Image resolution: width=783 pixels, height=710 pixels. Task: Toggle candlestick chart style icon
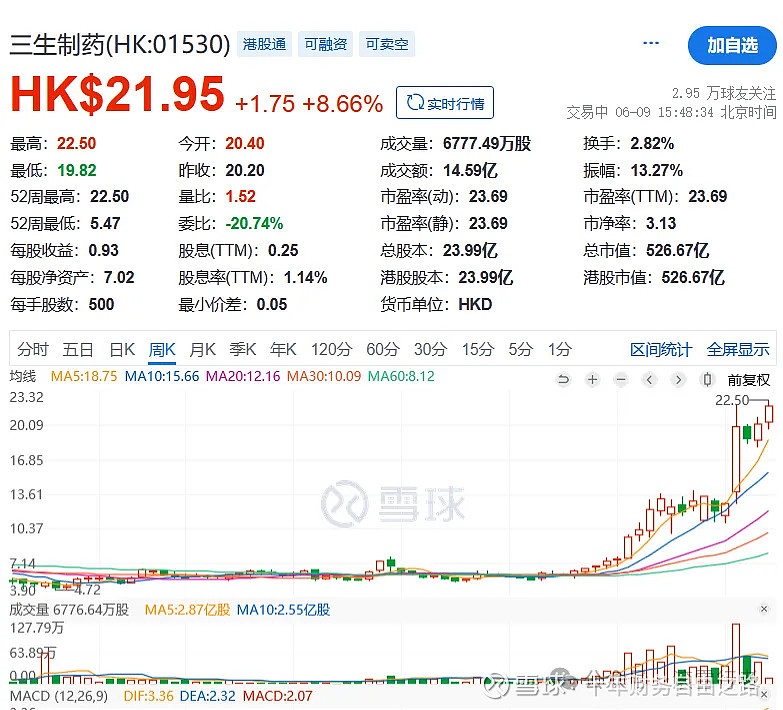tap(707, 380)
